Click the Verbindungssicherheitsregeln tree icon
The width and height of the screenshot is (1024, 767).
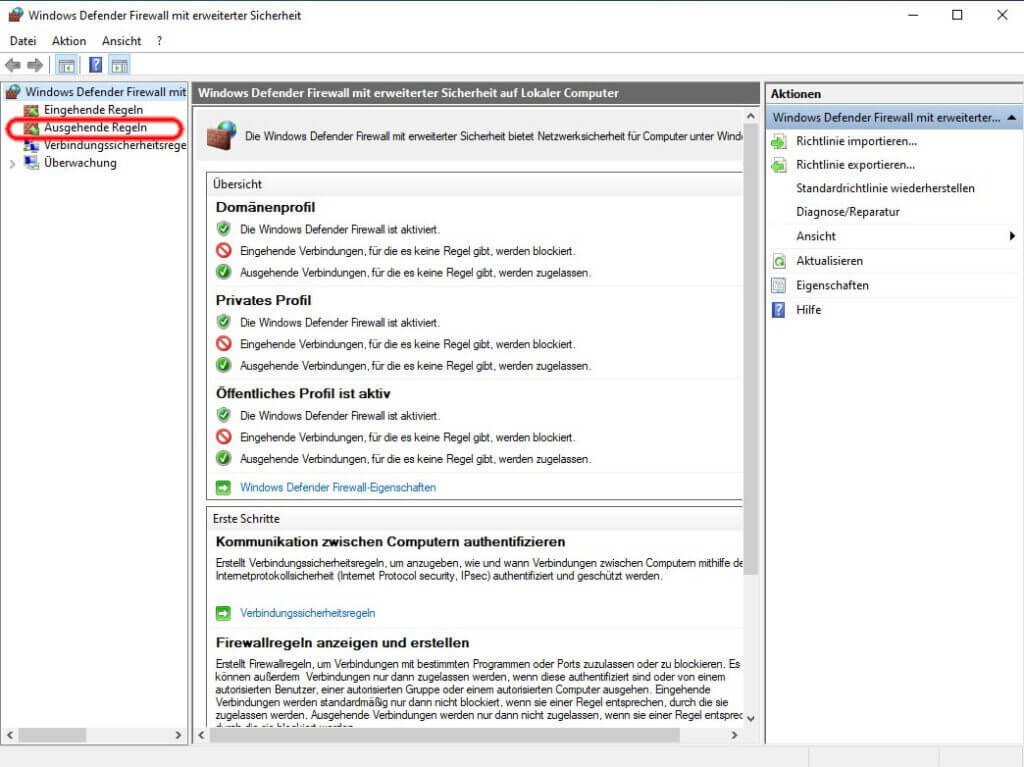(31, 146)
